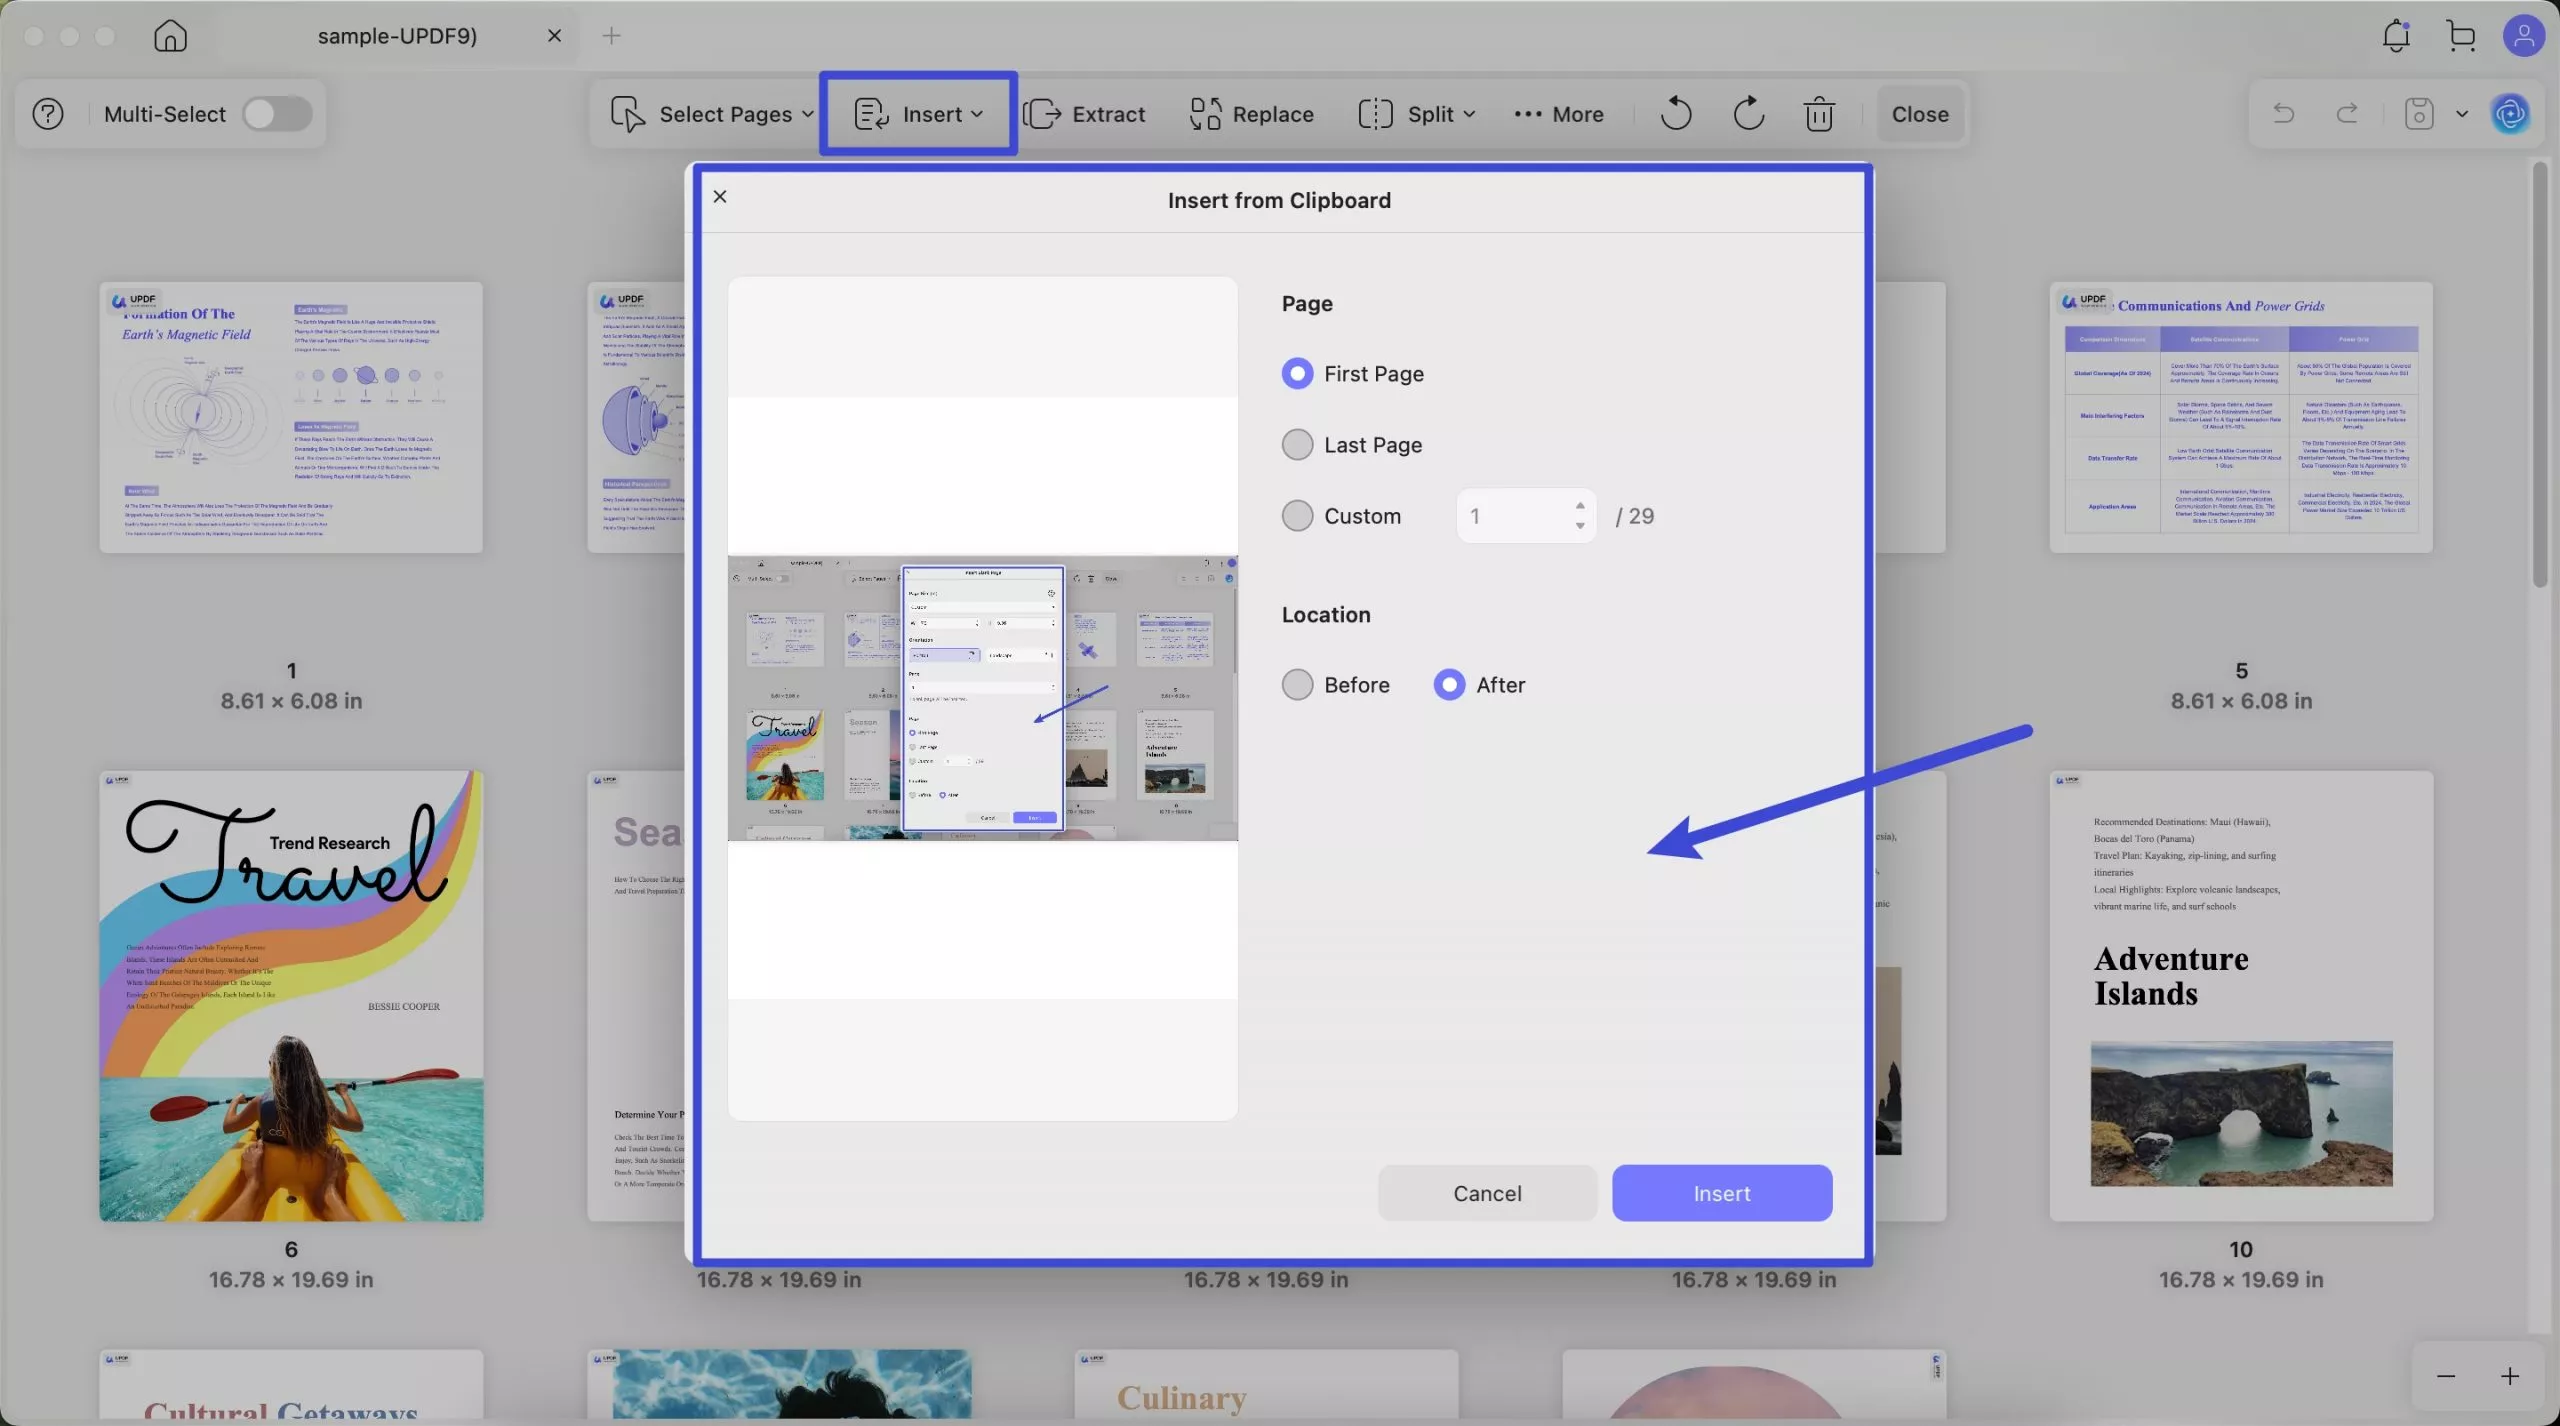Screen dimensions: 2560x1426
Task: Open the notifications bell icon
Action: [x=2396, y=36]
